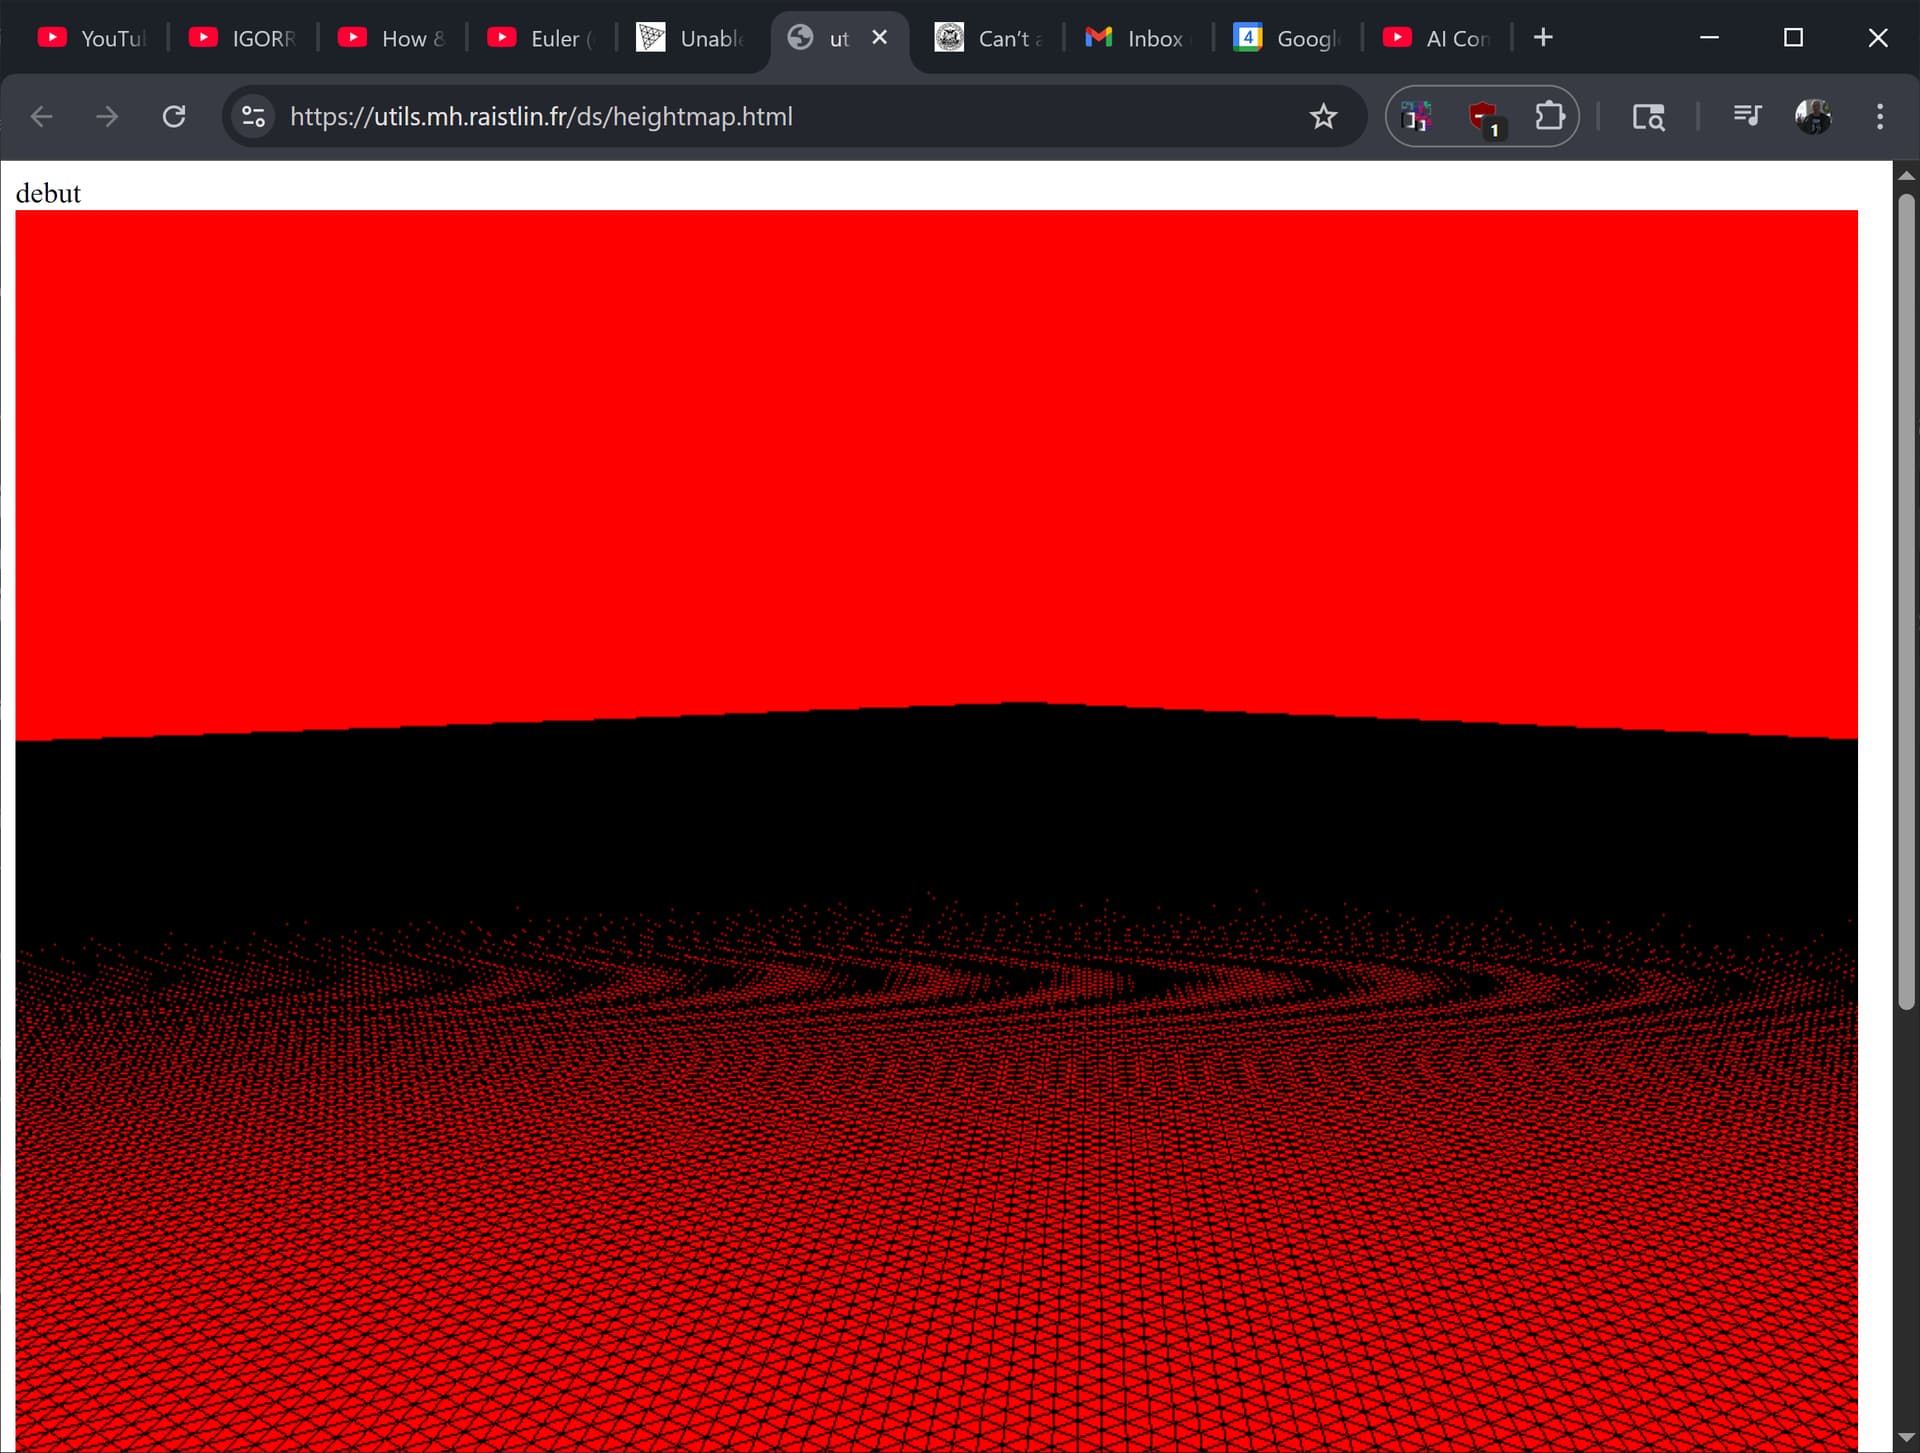Click the search-tabs screen icon in toolbar
The height and width of the screenshot is (1453, 1920).
point(1648,117)
